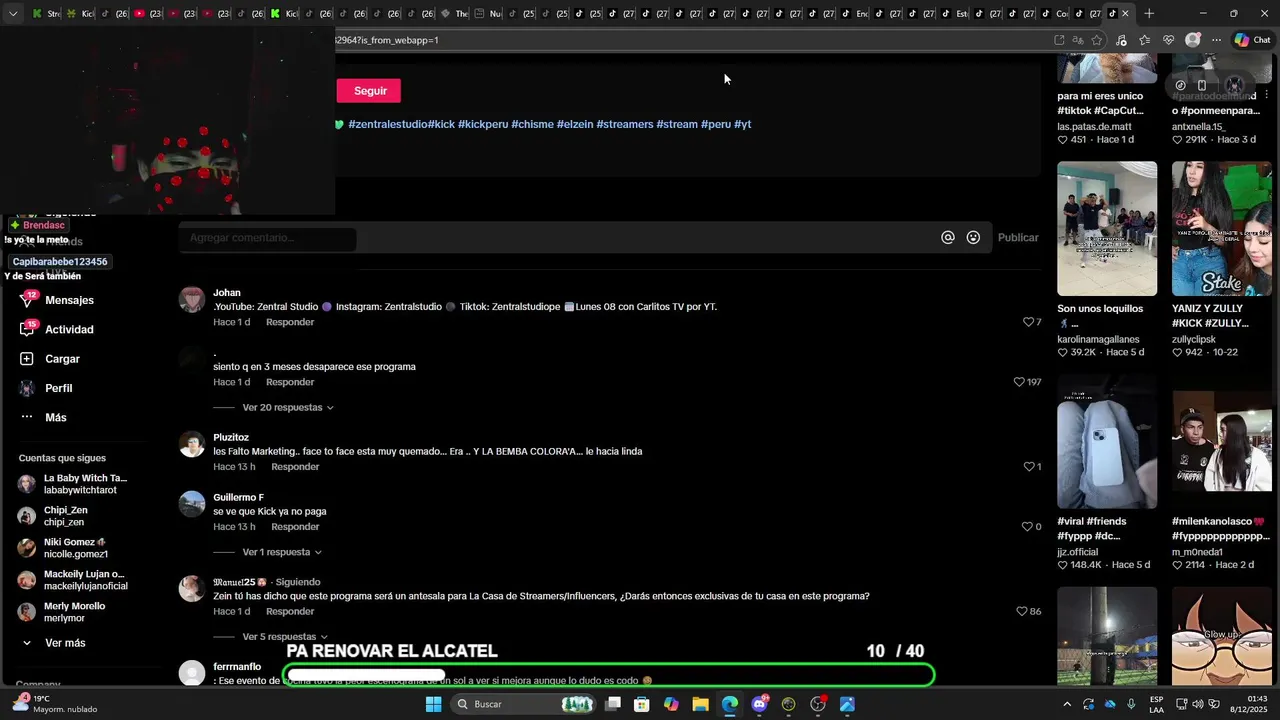Viewport: 1280px width, 720px height.
Task: Click the Copilot Chat button in Edge
Action: pyautogui.click(x=1252, y=40)
